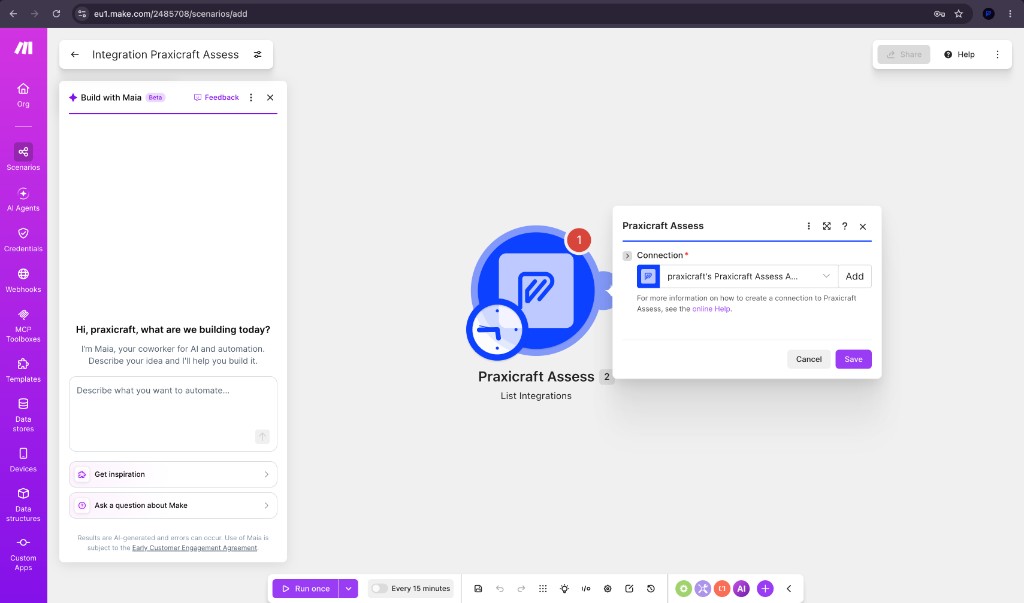The width and height of the screenshot is (1024, 603).
Task: Redo the last change
Action: (521, 589)
